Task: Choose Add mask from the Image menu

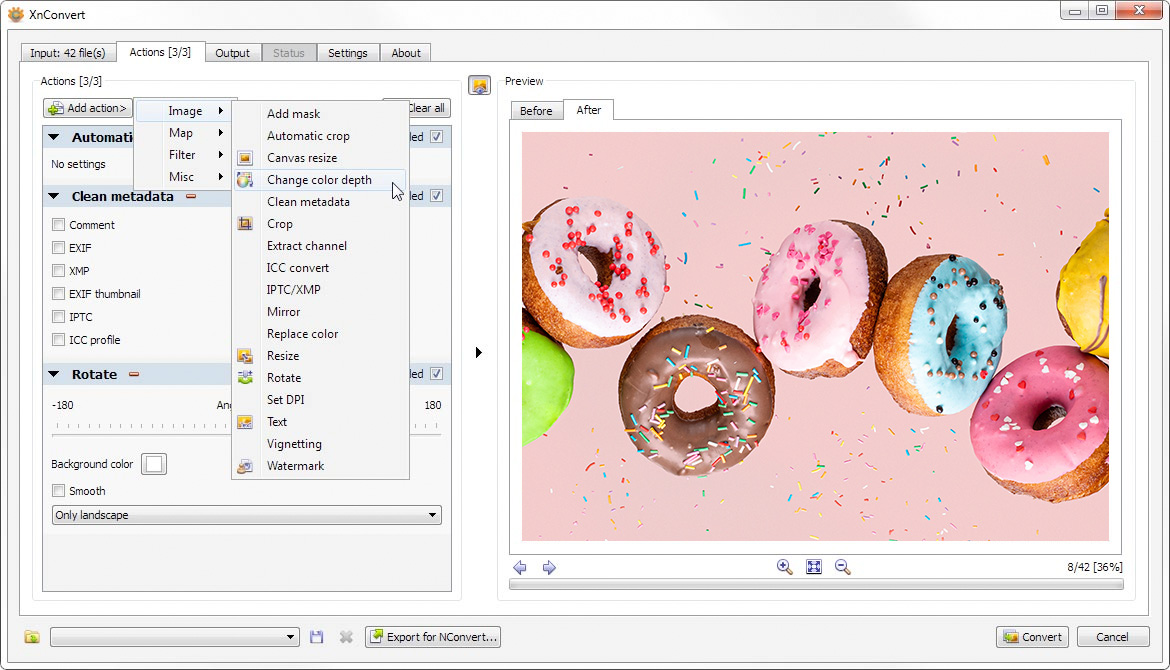Action: coord(321,113)
